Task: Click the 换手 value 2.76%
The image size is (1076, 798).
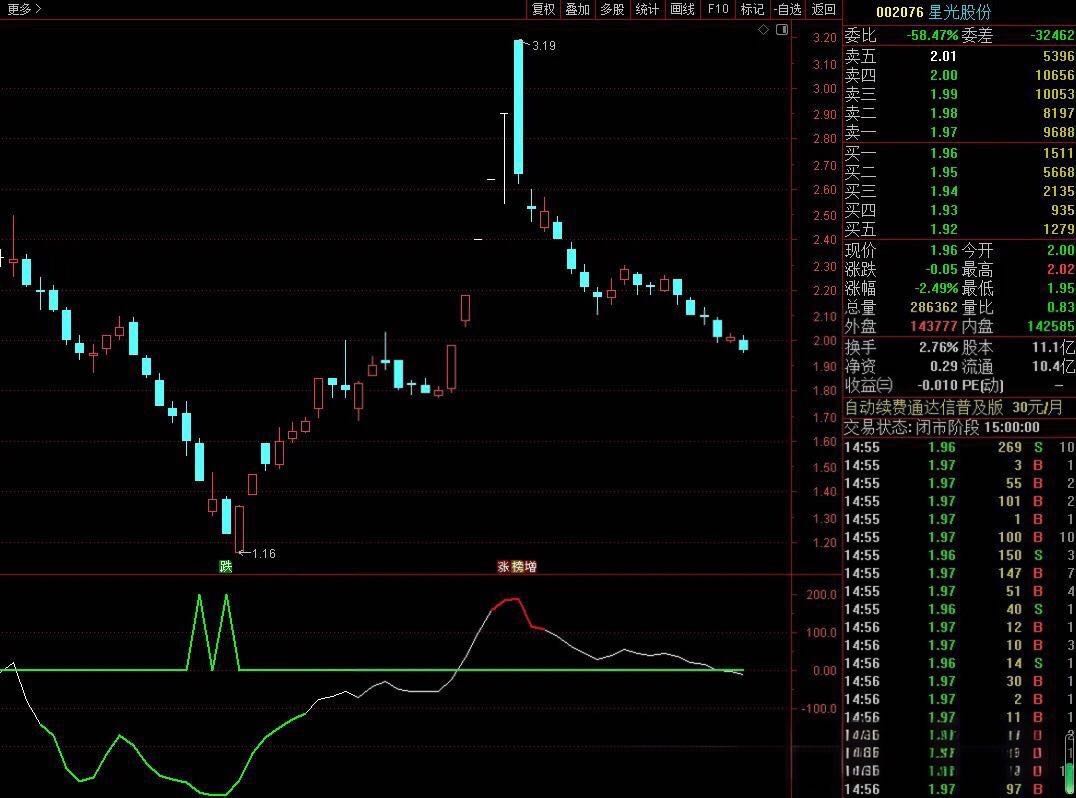Action: pyautogui.click(x=938, y=348)
